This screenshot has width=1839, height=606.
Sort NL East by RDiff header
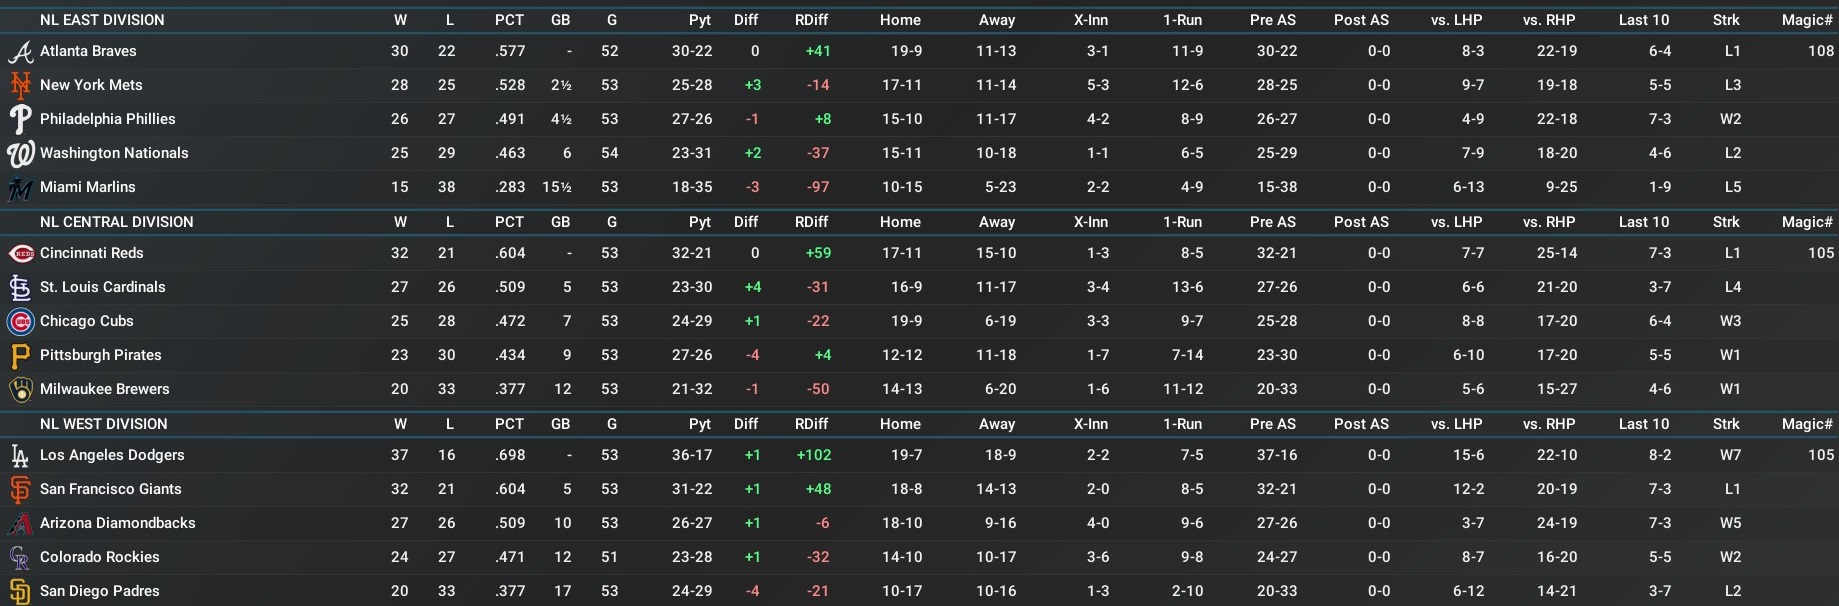[811, 20]
